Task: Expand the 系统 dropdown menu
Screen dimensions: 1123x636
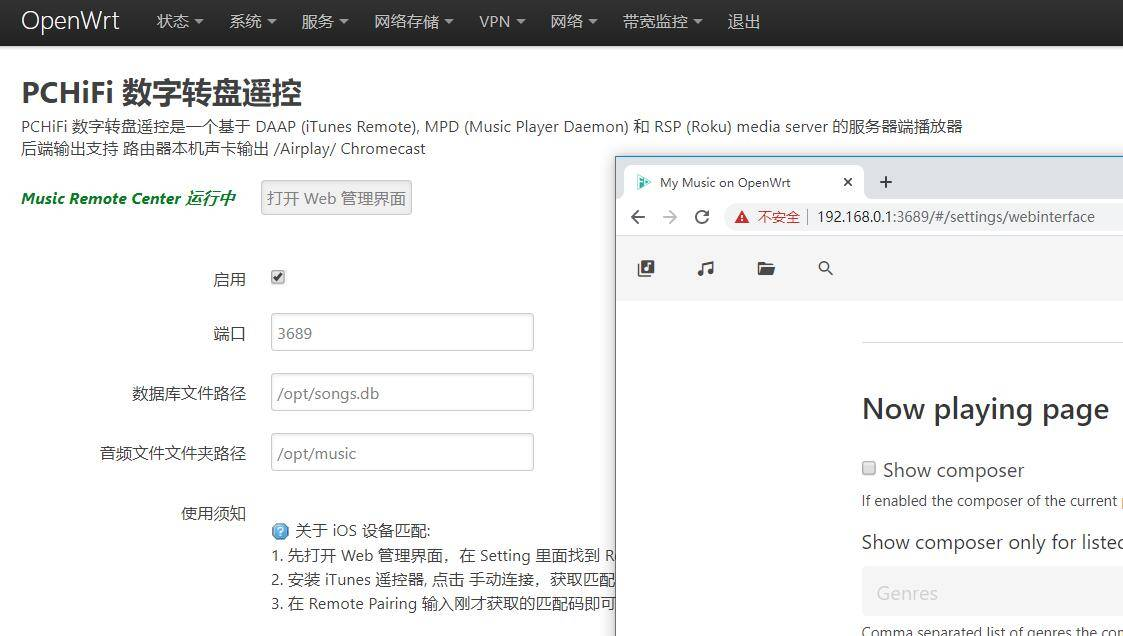Action: click(x=245, y=21)
